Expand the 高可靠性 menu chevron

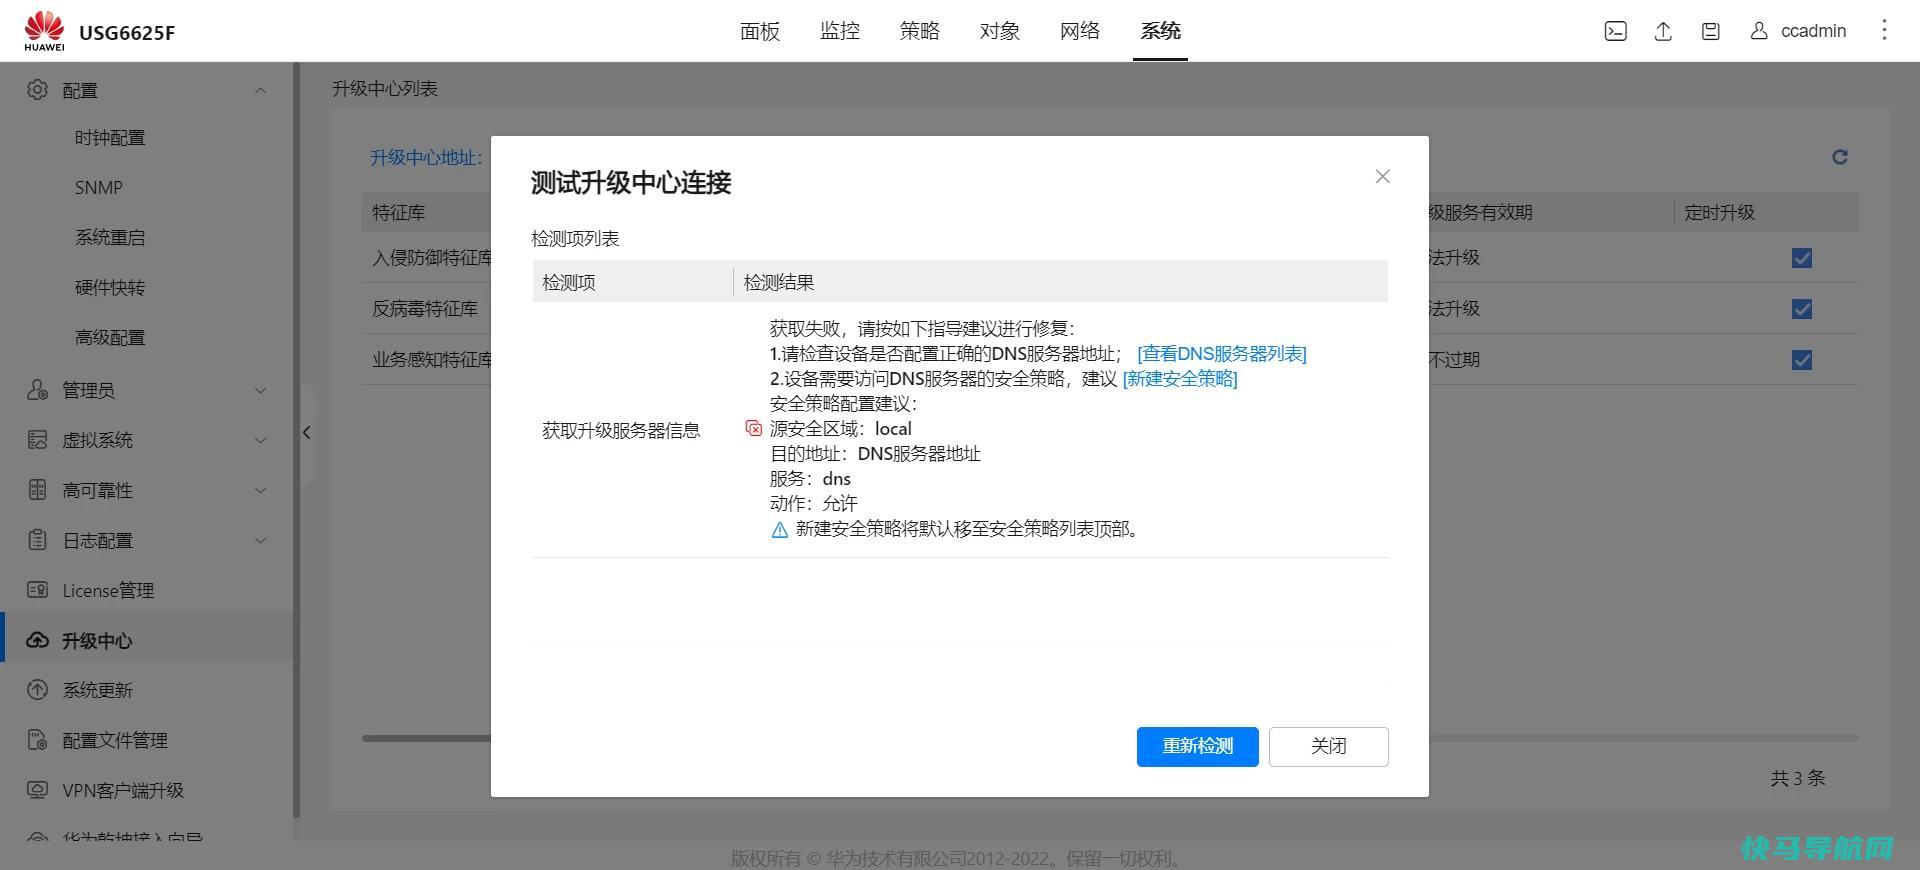click(x=260, y=490)
